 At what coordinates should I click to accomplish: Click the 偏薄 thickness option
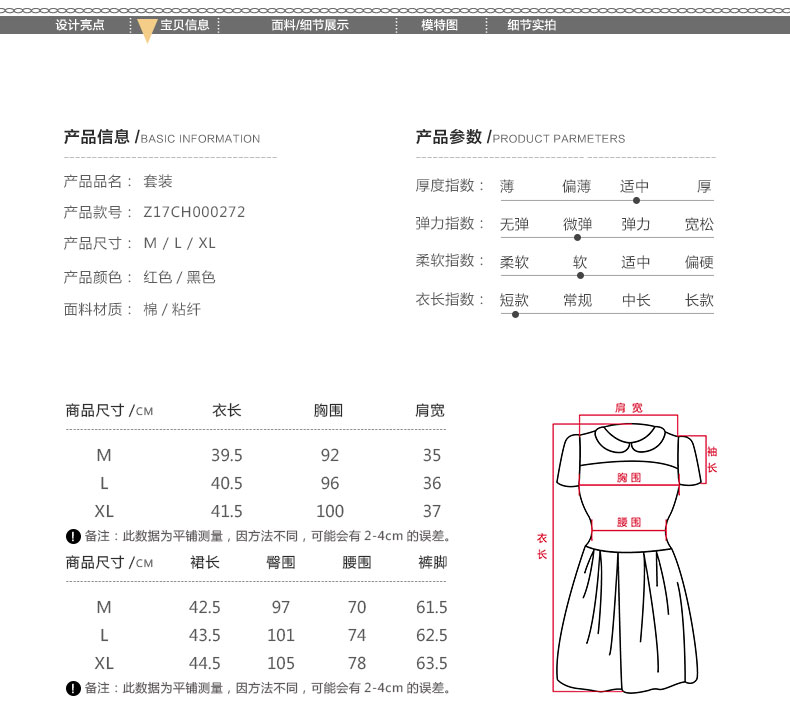tap(576, 186)
